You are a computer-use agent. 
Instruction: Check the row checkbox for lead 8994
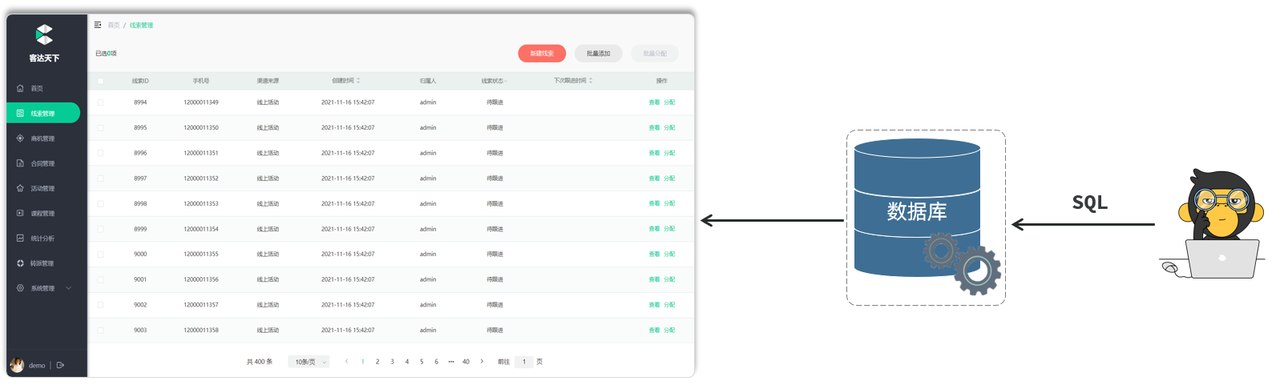(100, 102)
